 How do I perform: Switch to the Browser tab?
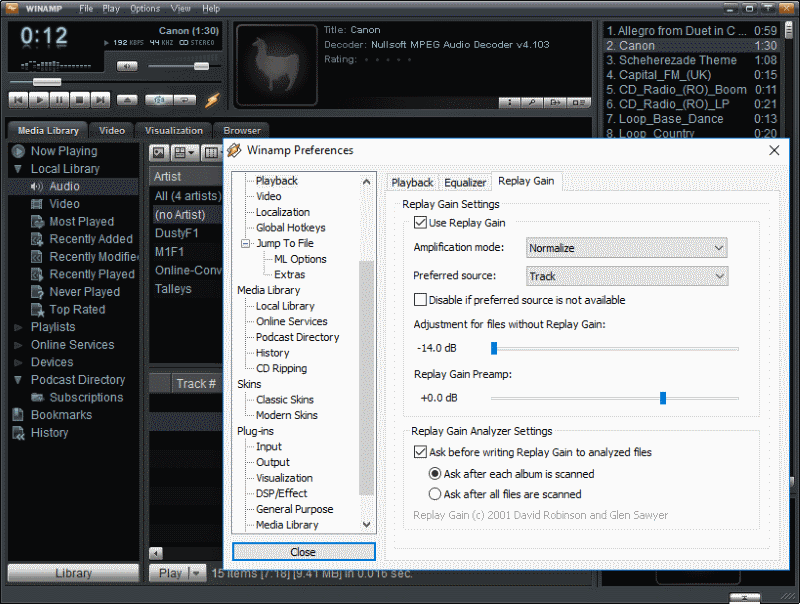[x=242, y=131]
